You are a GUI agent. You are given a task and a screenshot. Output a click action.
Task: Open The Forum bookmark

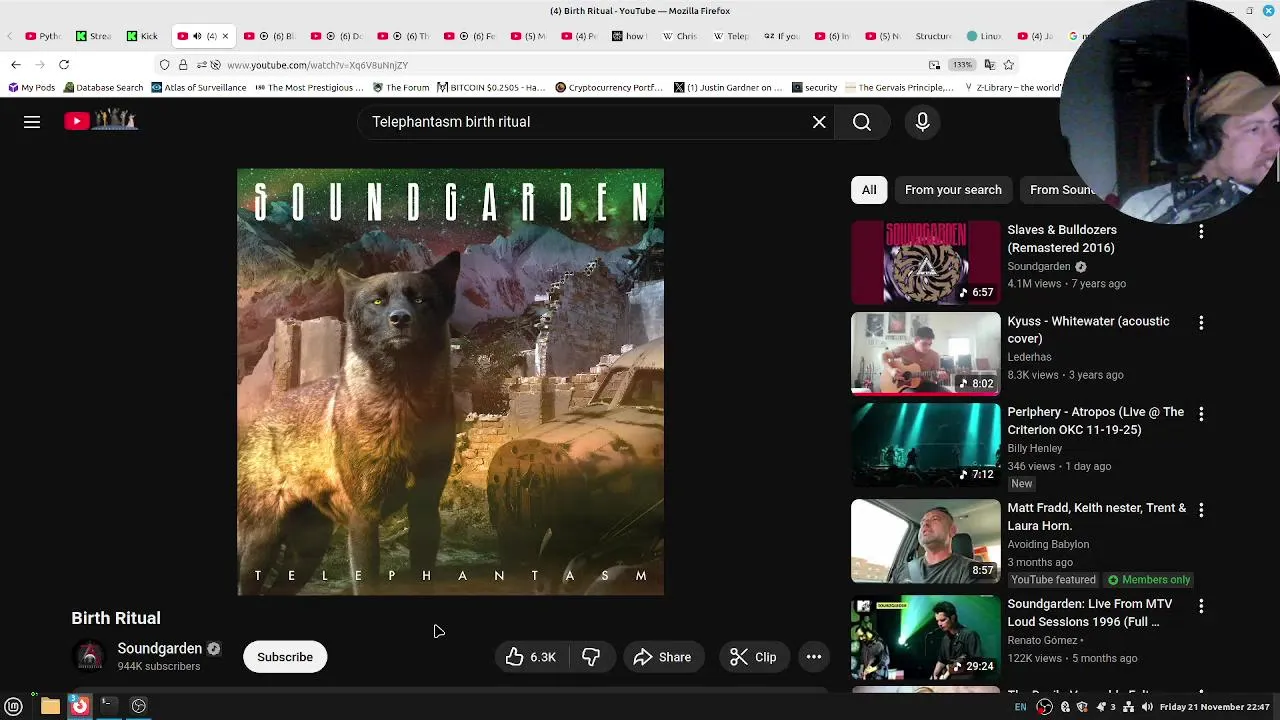pos(401,88)
